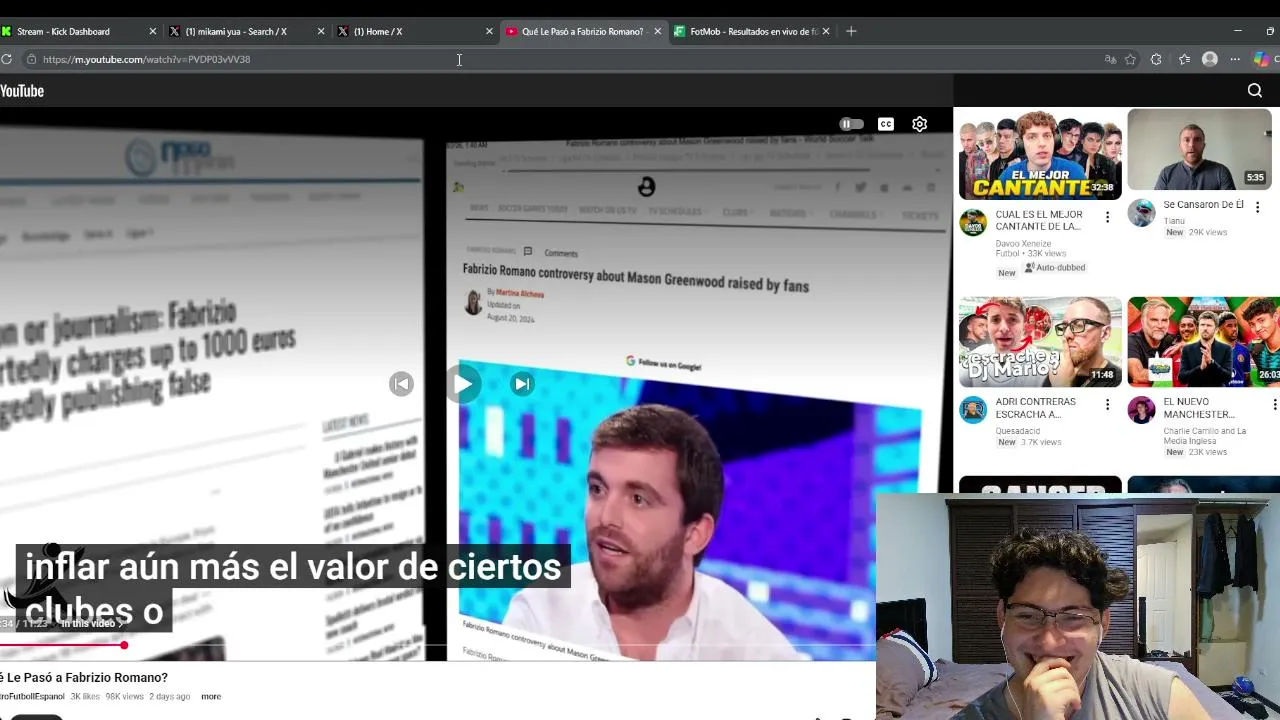Click the 'Auto-dubbed' badge
This screenshot has width=1280, height=720.
coord(1054,268)
